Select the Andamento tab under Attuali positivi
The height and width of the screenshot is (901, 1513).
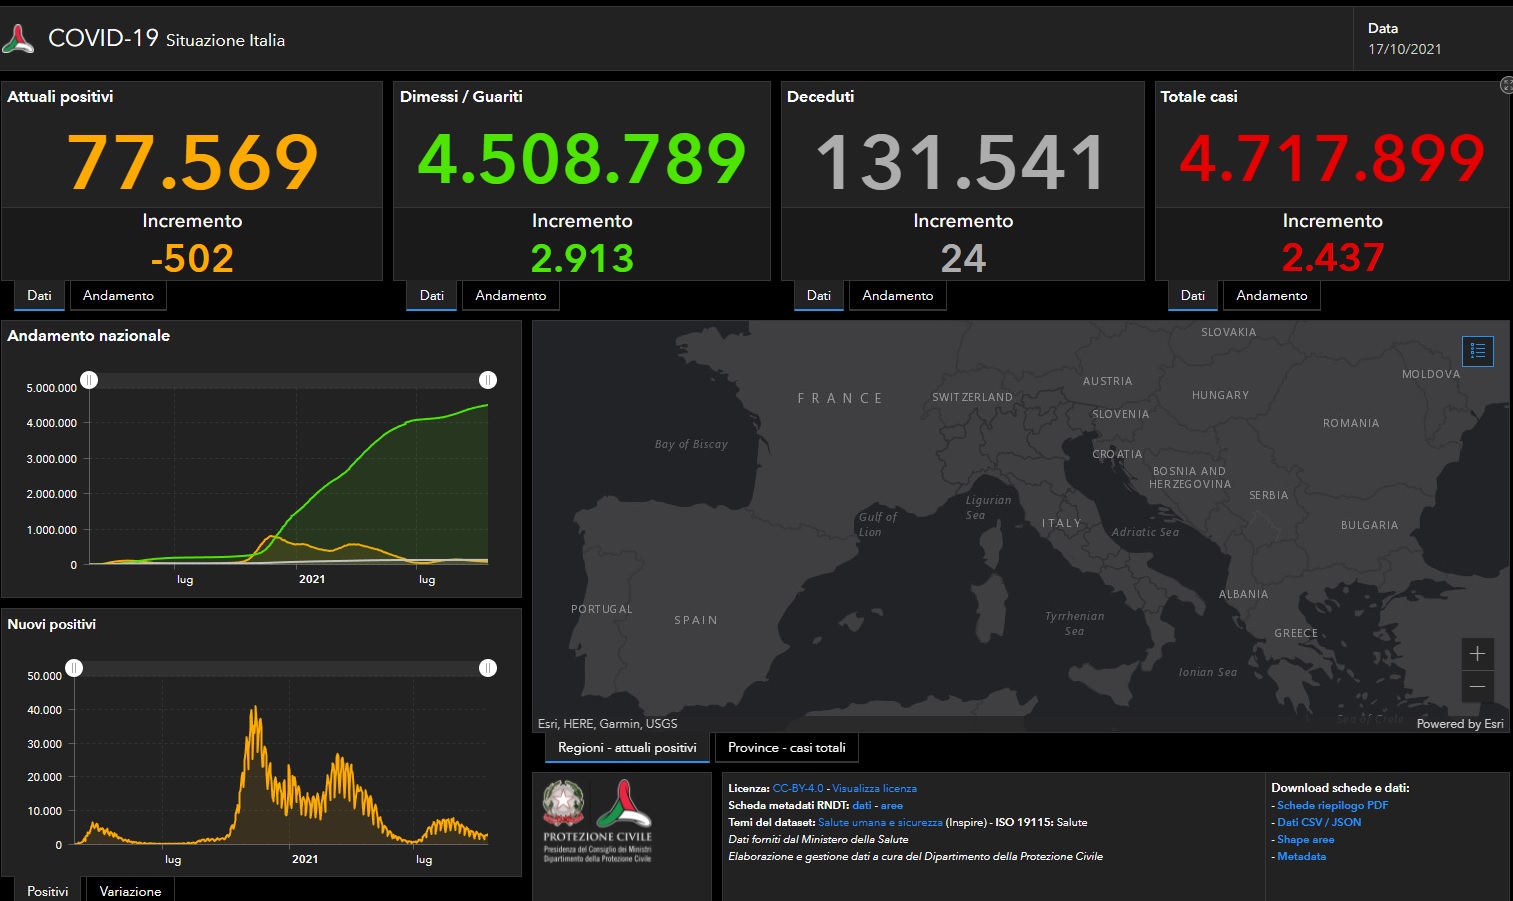118,295
